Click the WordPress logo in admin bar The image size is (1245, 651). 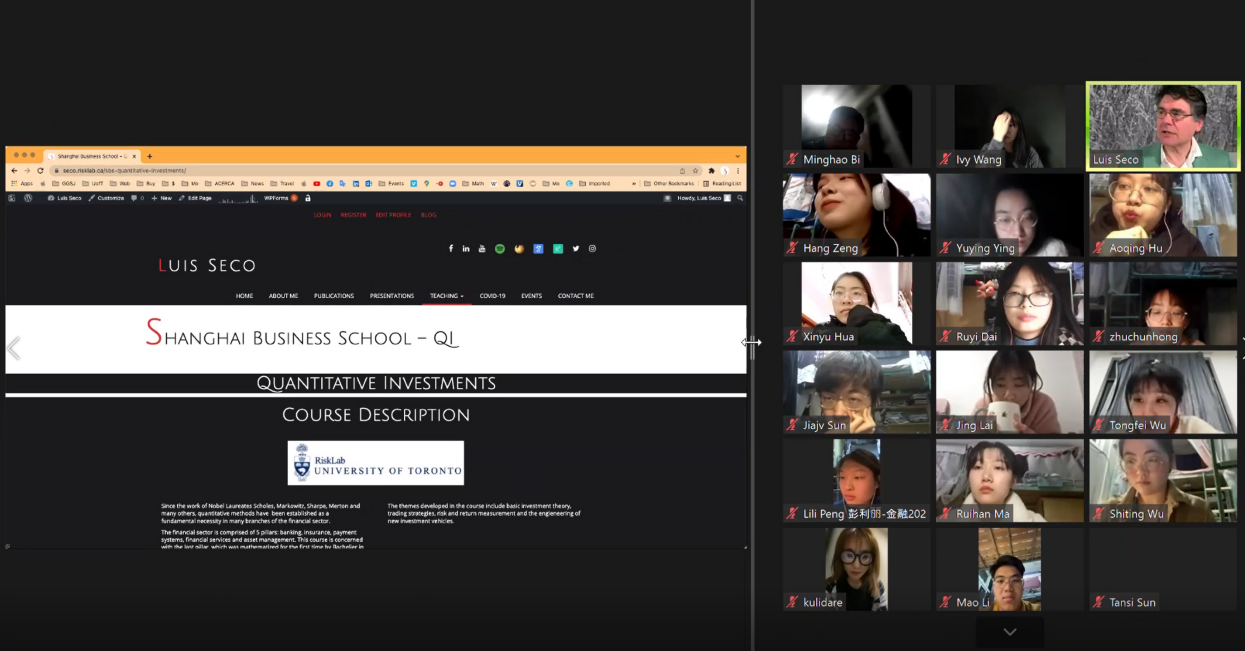pyautogui.click(x=28, y=198)
